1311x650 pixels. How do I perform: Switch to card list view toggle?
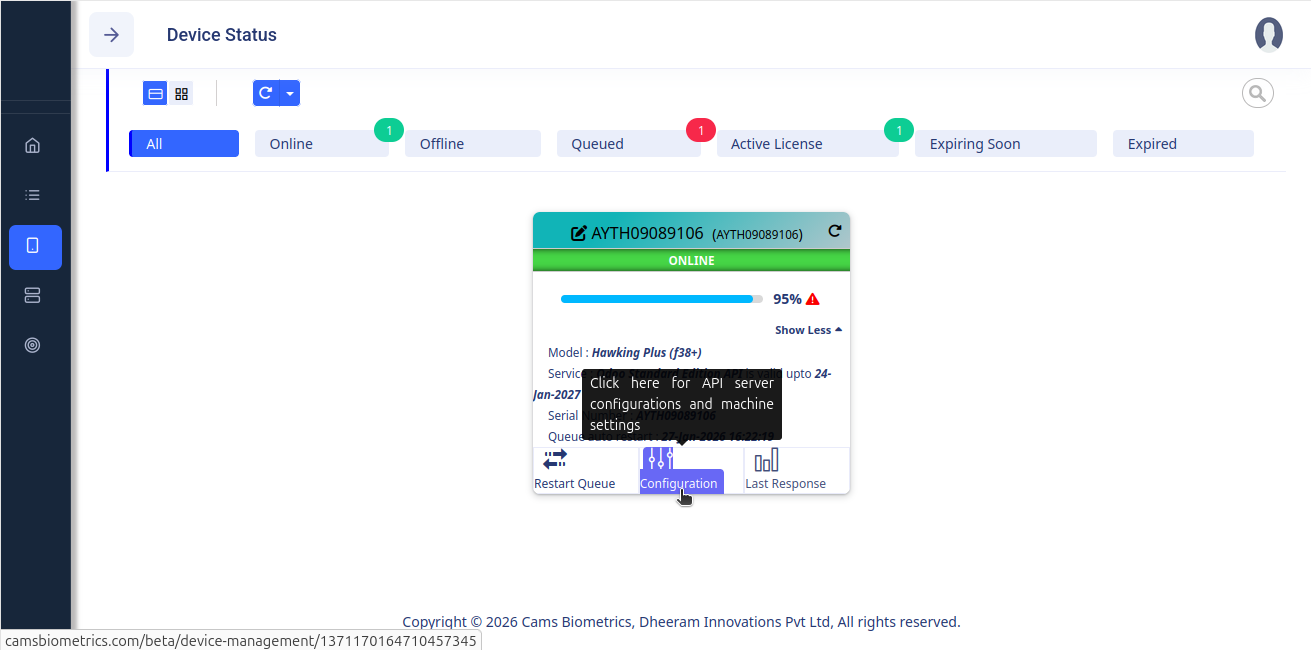156,93
